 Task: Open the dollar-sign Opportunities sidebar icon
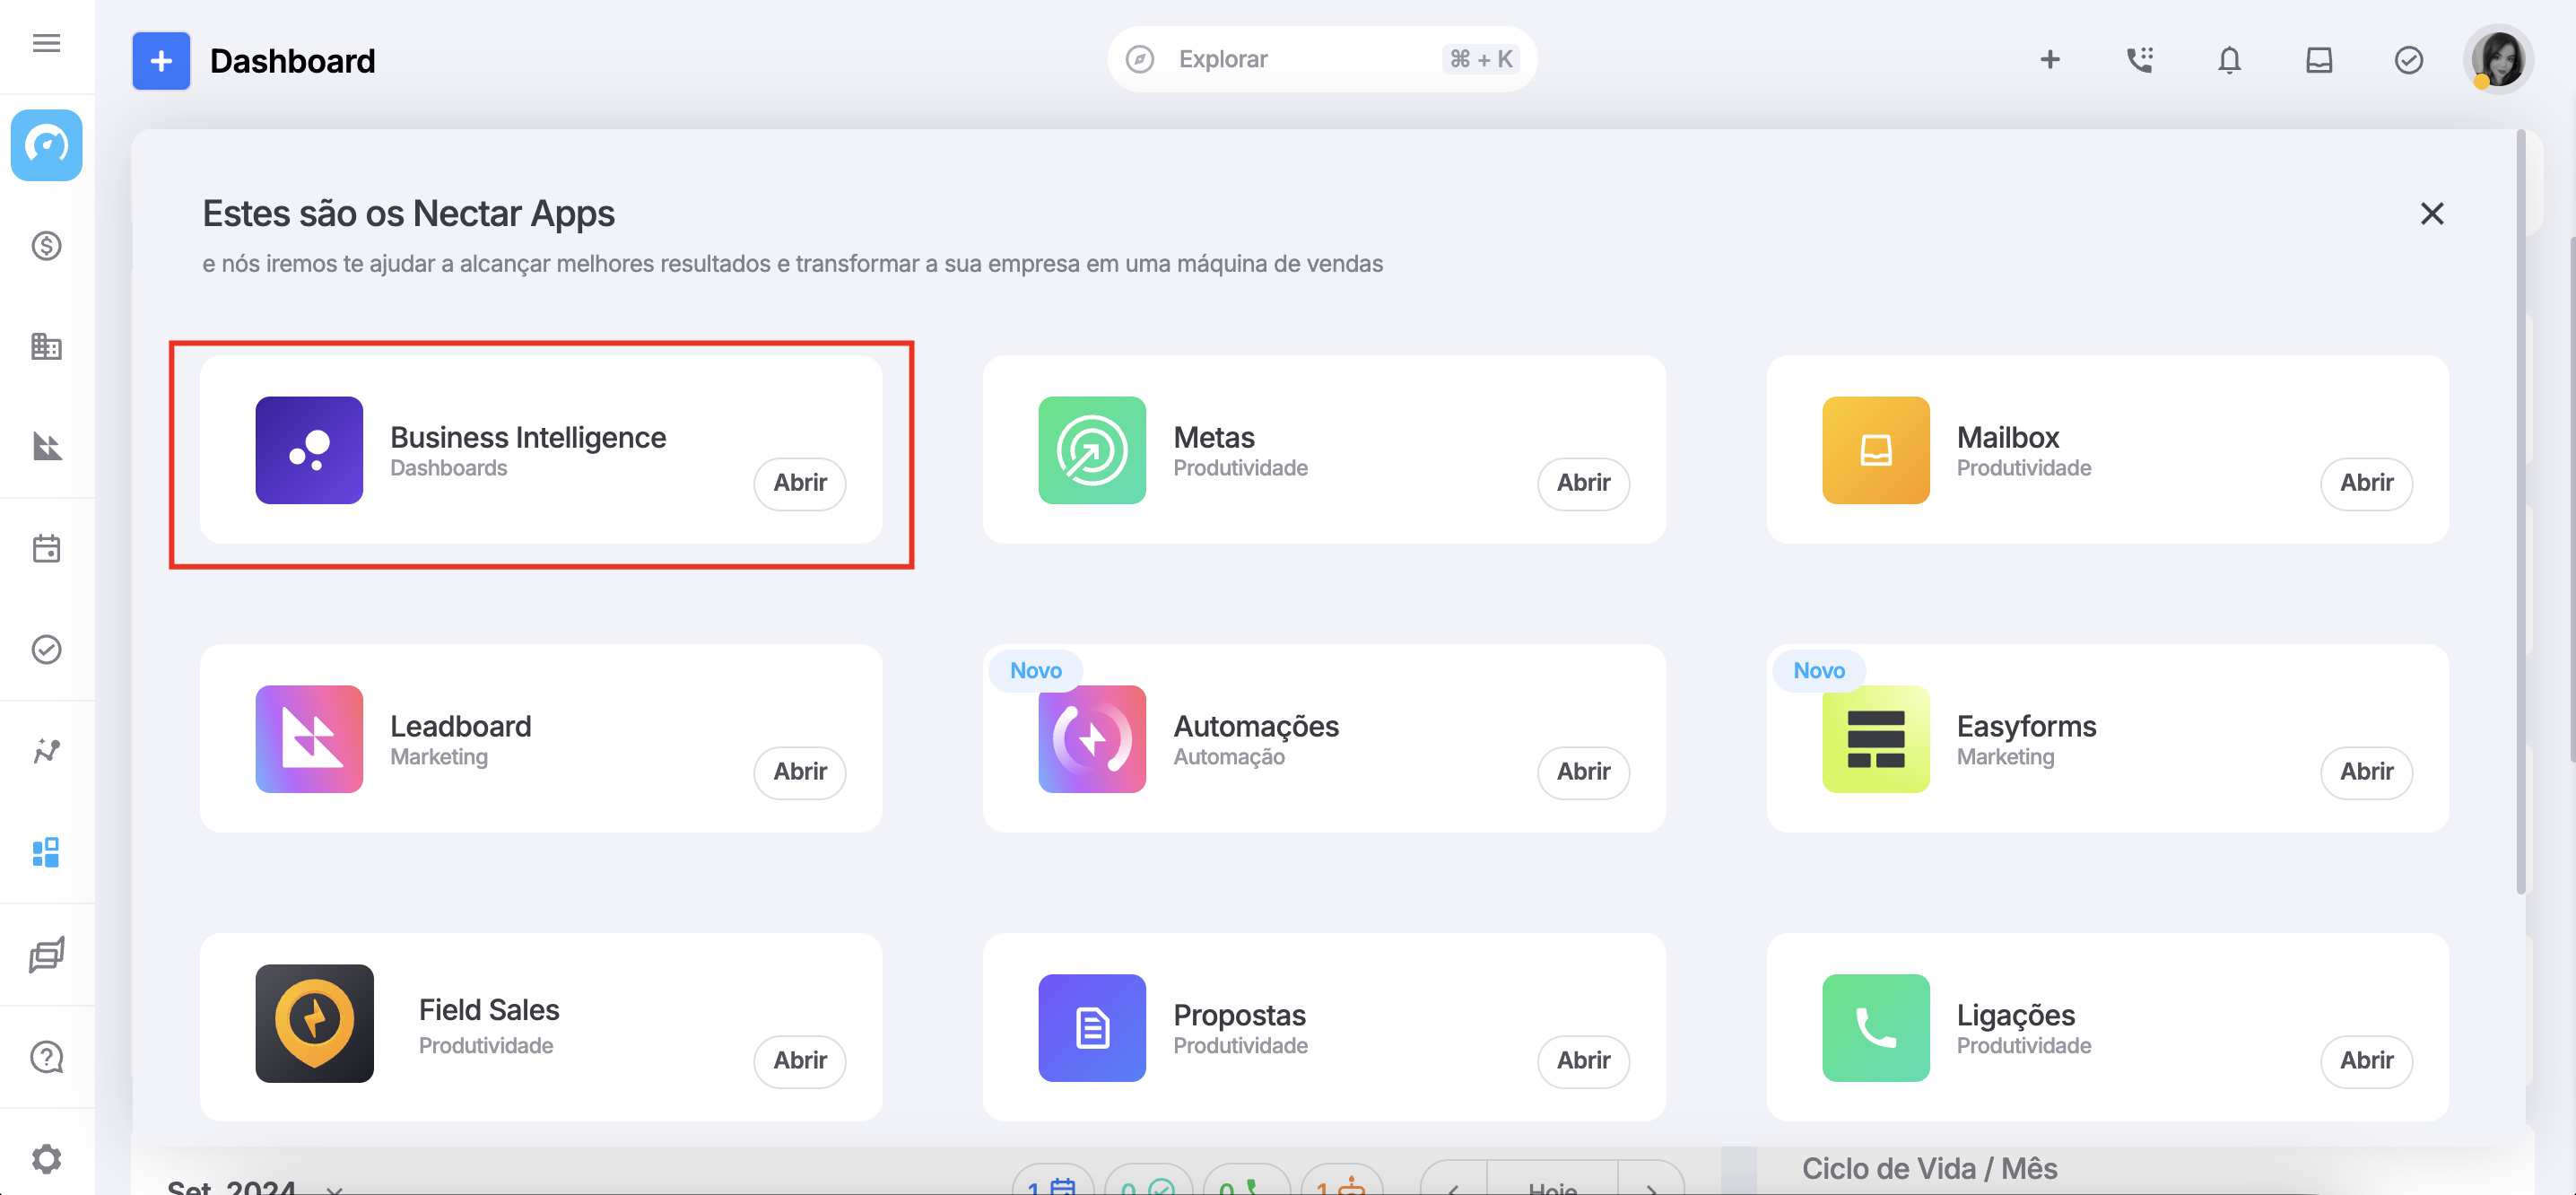pos(46,246)
